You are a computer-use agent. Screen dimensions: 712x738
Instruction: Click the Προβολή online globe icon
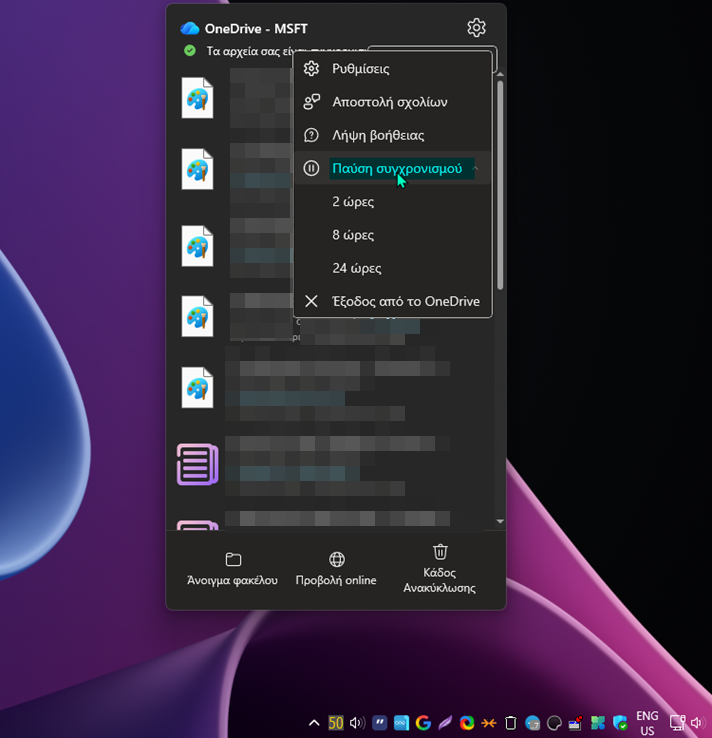pyautogui.click(x=337, y=560)
